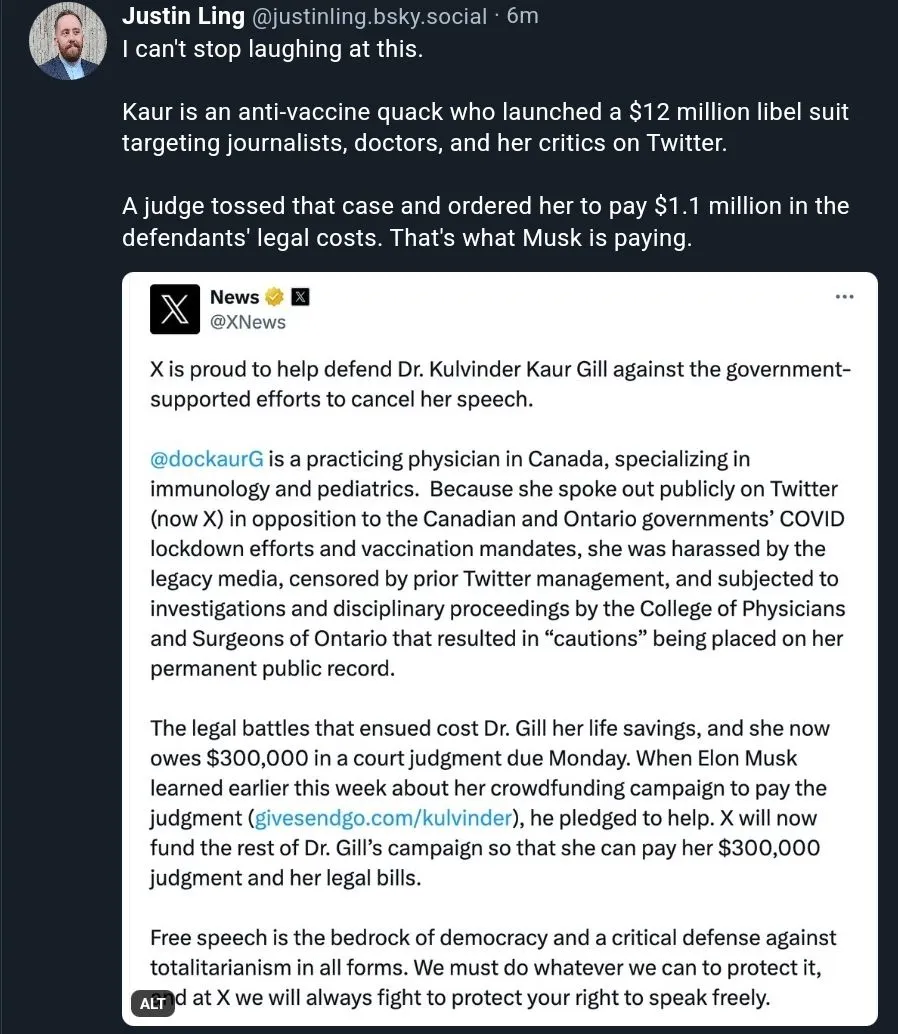Click the "Kaur is an anti-vaccine quack" paragraph
The width and height of the screenshot is (898, 1034).
(485, 127)
